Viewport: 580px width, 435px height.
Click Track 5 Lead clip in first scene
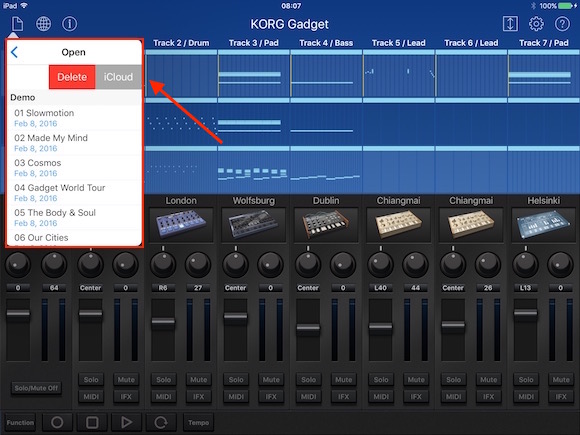click(398, 76)
